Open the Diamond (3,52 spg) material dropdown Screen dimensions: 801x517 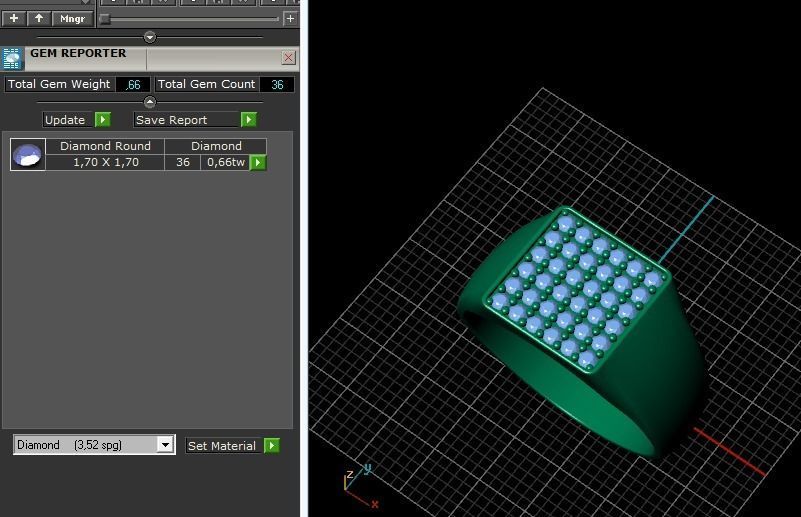(x=95, y=444)
